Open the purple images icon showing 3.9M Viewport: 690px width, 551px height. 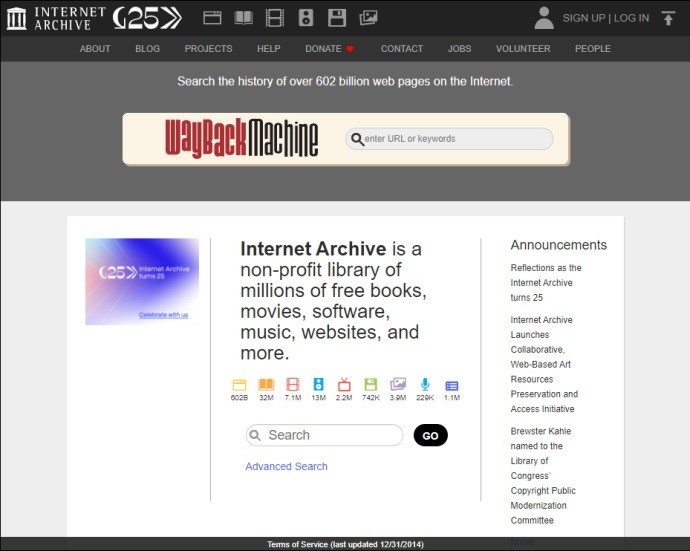click(x=398, y=385)
